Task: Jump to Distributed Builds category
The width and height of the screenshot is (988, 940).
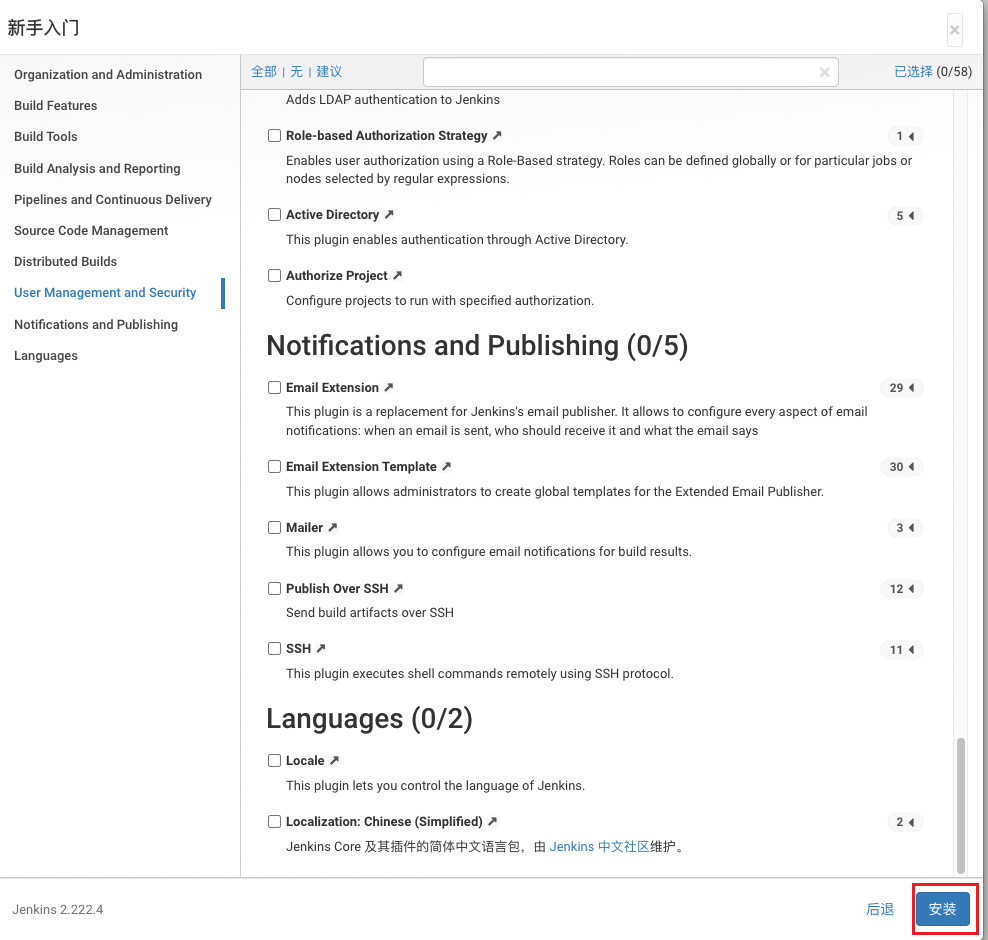Action: [66, 261]
